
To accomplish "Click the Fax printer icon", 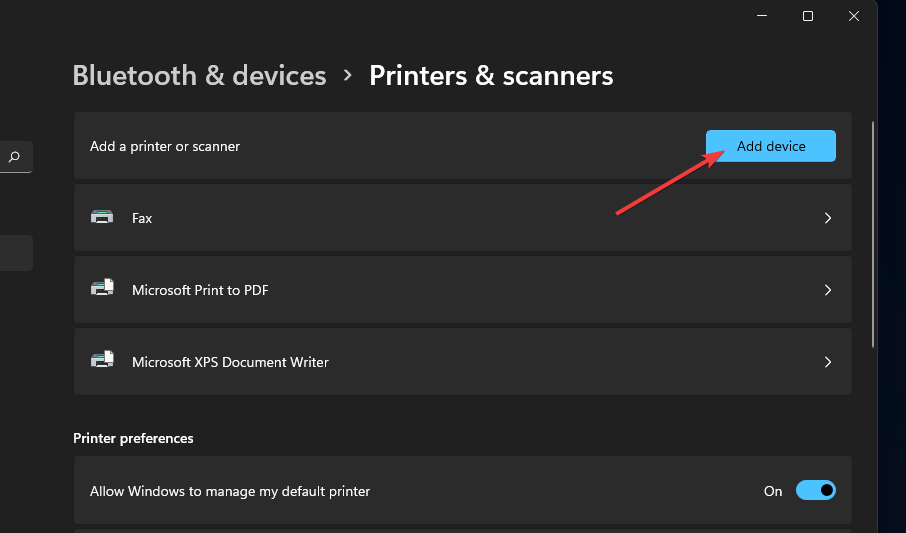I will coord(102,218).
